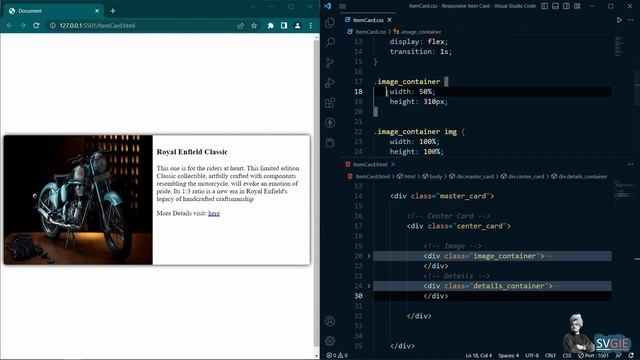Select the ItemCard.css editor tab
The width and height of the screenshot is (640, 360).
(368, 20)
